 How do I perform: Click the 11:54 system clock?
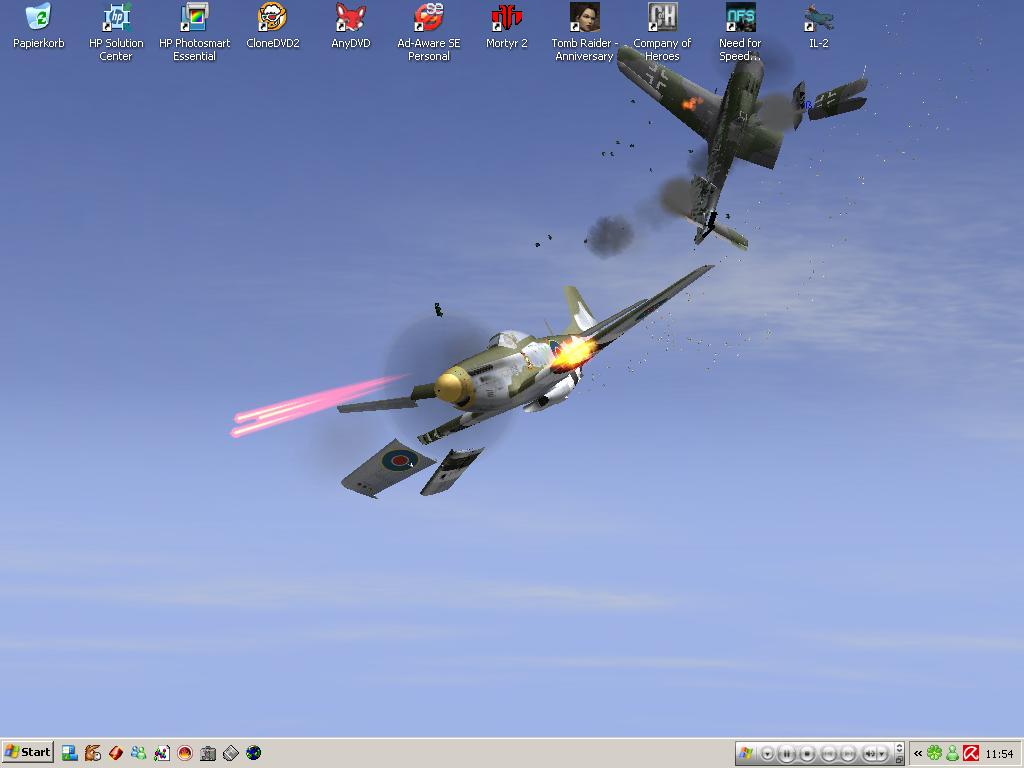coord(999,754)
